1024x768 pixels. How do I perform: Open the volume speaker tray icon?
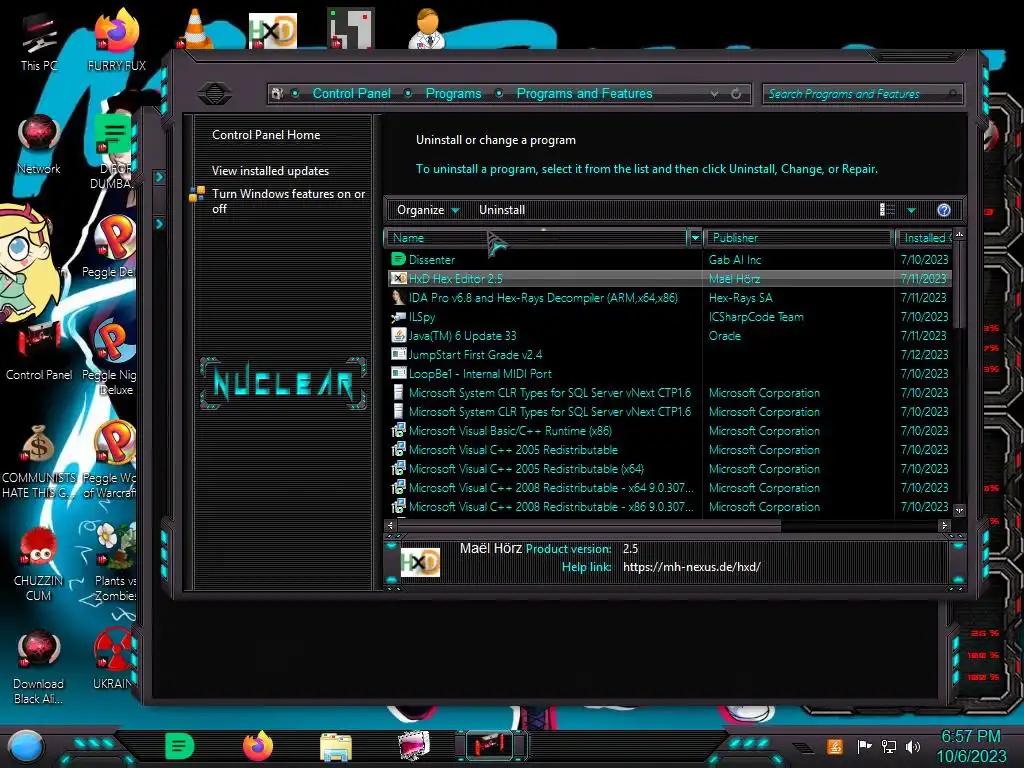click(913, 746)
